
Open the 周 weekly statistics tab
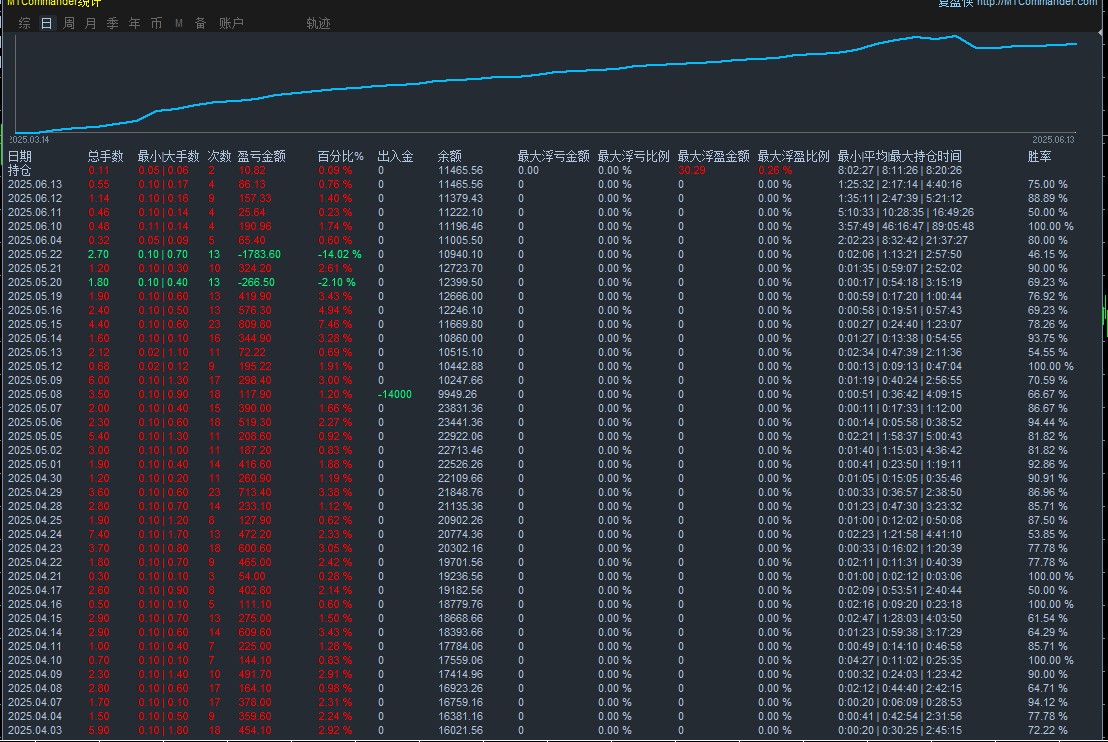(x=68, y=23)
